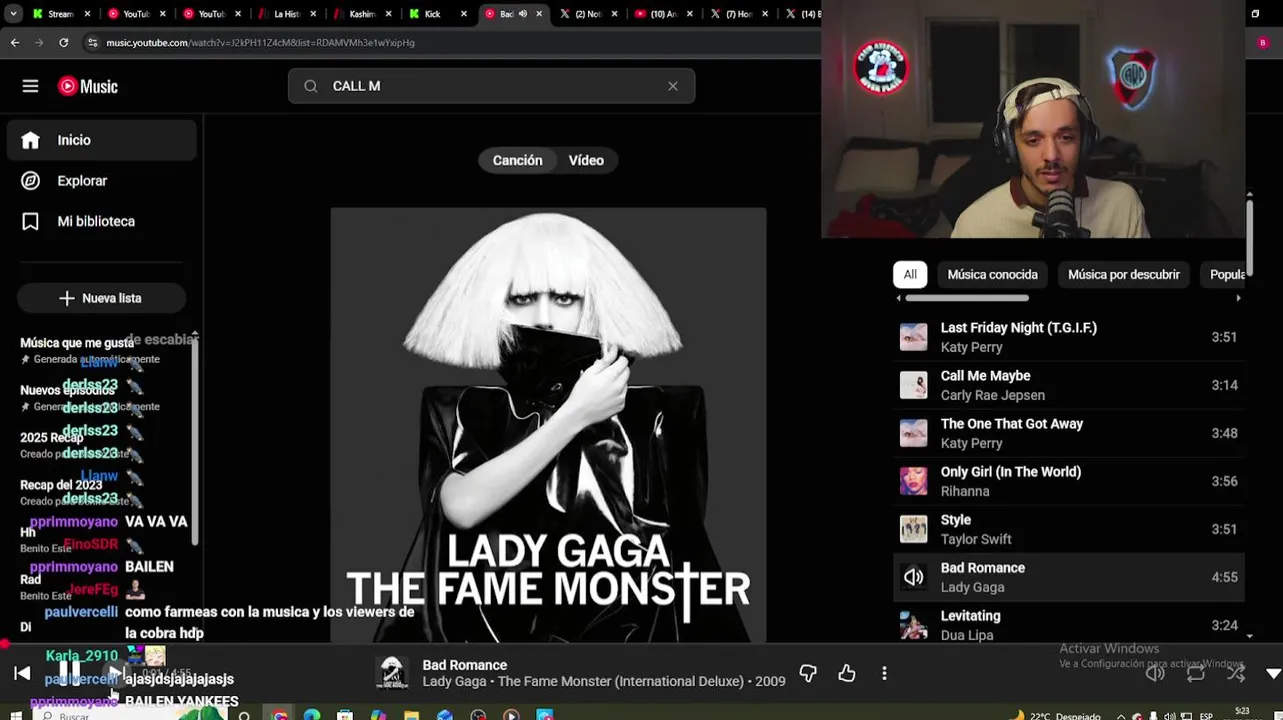This screenshot has height=720, width=1283.
Task: Click the Bad Romance speaker thumbnail in queue
Action: pyautogui.click(x=913, y=577)
